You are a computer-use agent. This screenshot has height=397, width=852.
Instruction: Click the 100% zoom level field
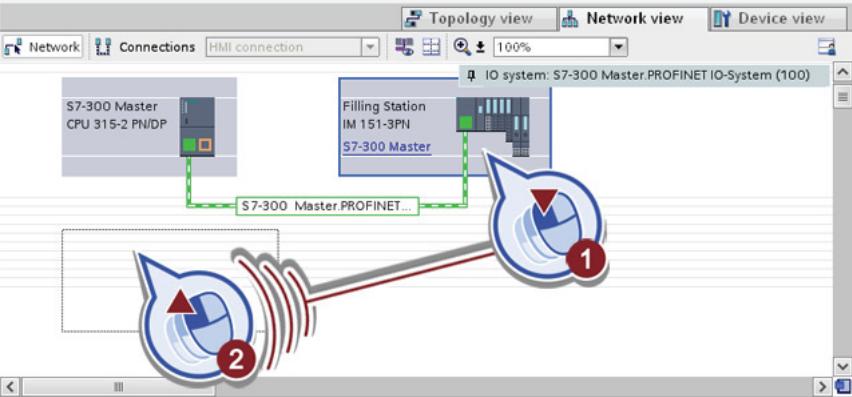click(x=552, y=47)
